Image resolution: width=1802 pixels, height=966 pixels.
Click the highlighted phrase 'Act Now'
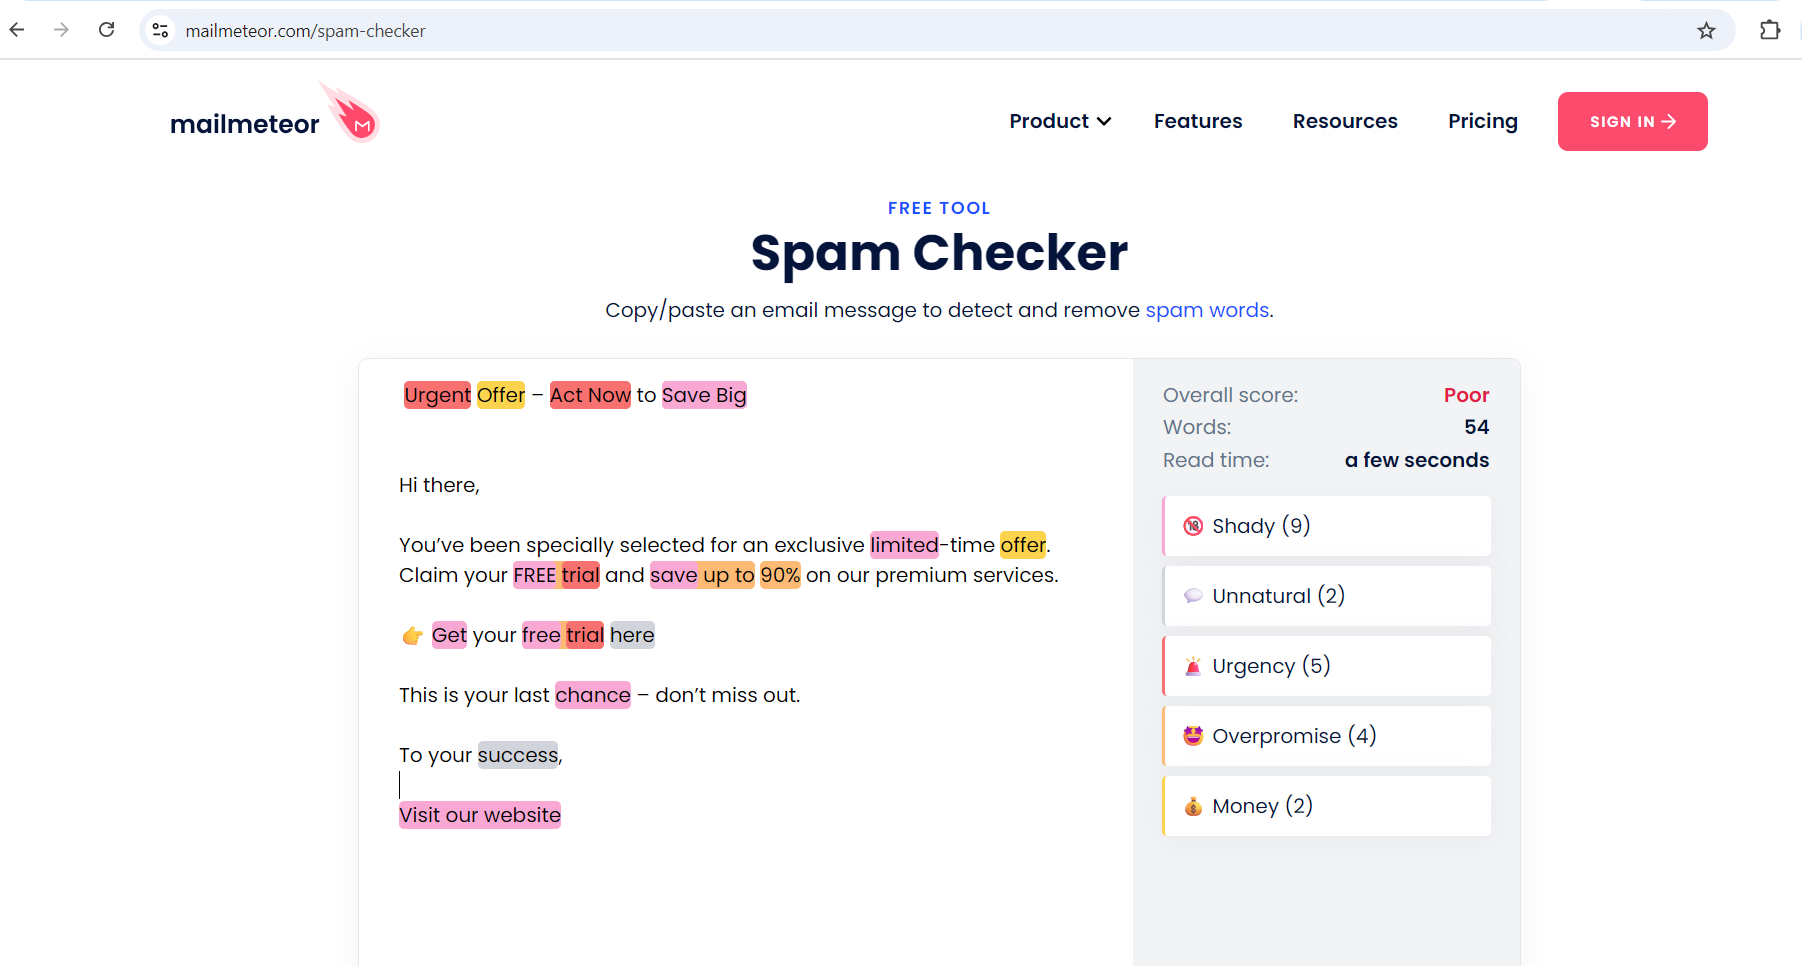tap(590, 395)
